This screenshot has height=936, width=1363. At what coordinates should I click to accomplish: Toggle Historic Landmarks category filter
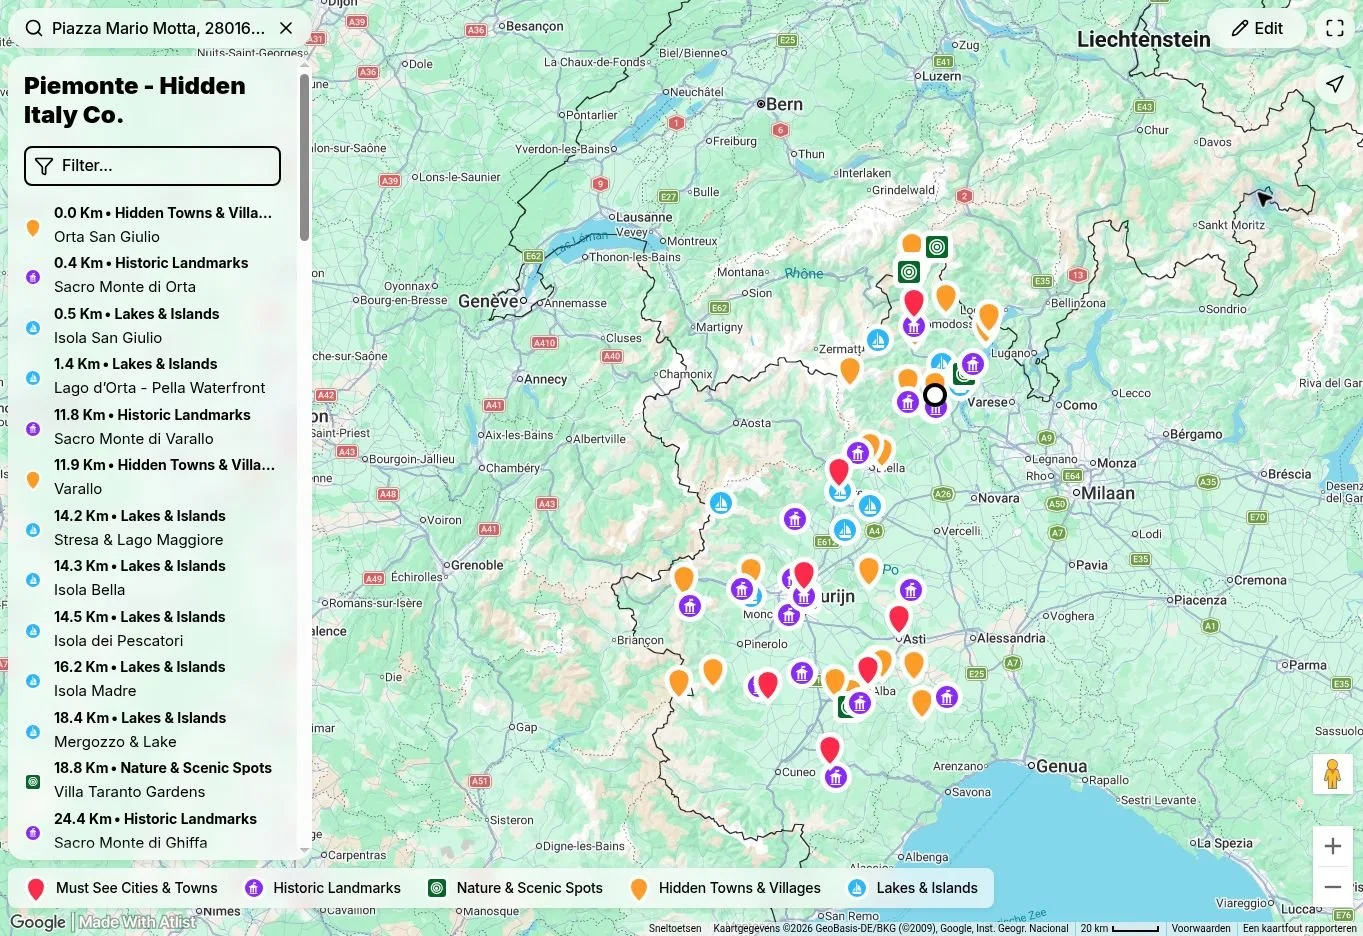pyautogui.click(x=323, y=888)
